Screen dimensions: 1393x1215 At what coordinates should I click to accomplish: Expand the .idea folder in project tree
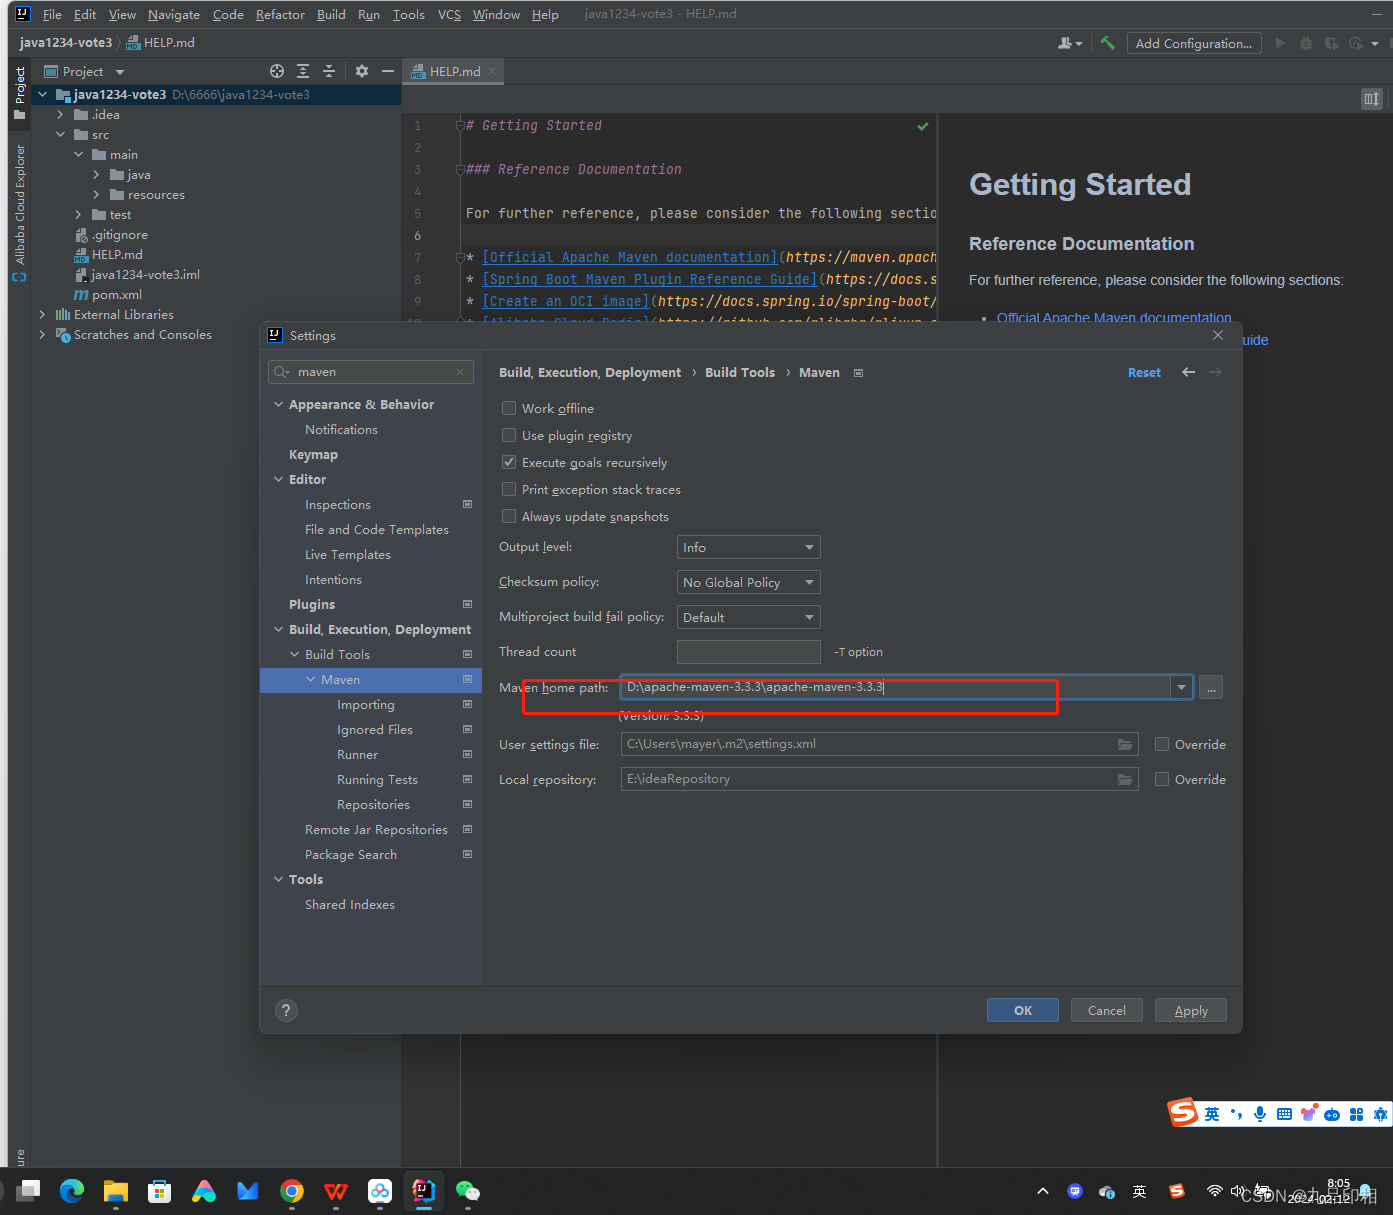tap(60, 115)
